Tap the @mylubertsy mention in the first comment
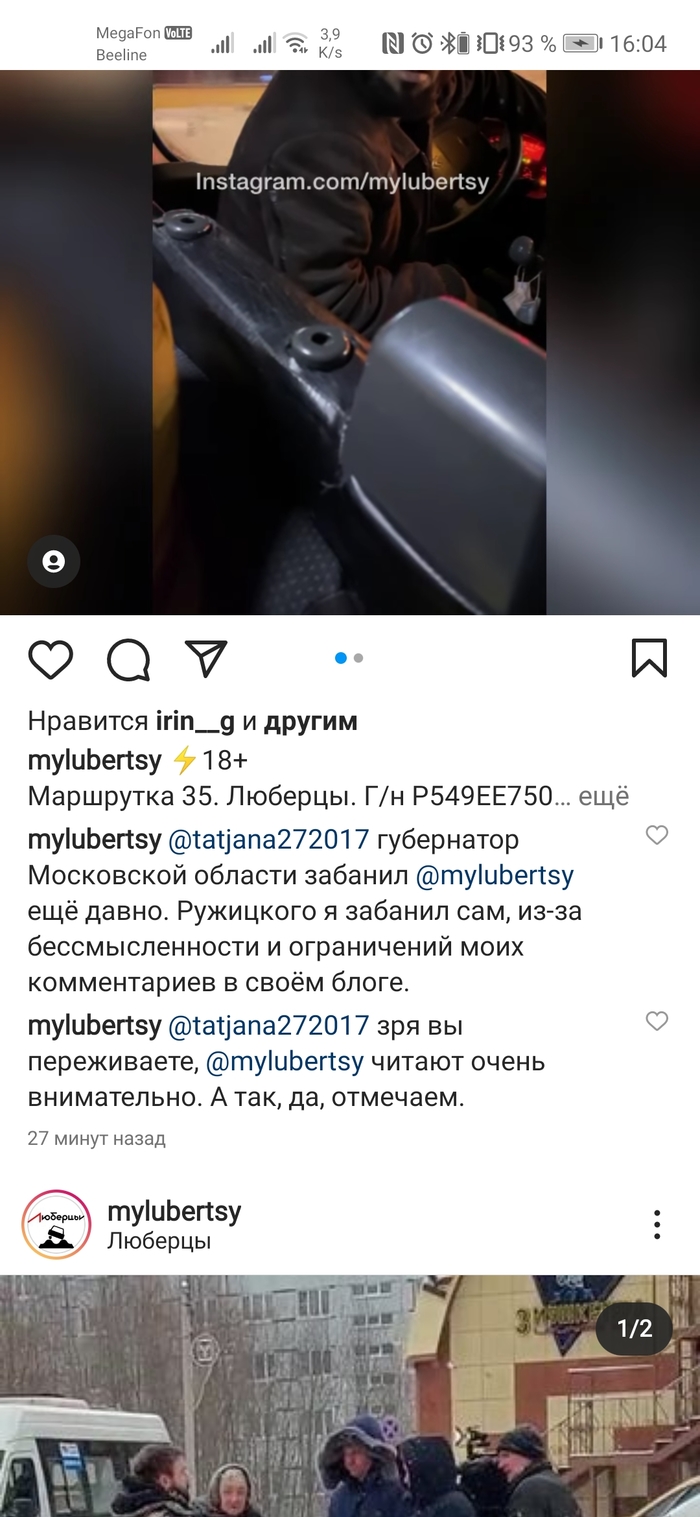The width and height of the screenshot is (700, 1517). [x=494, y=876]
